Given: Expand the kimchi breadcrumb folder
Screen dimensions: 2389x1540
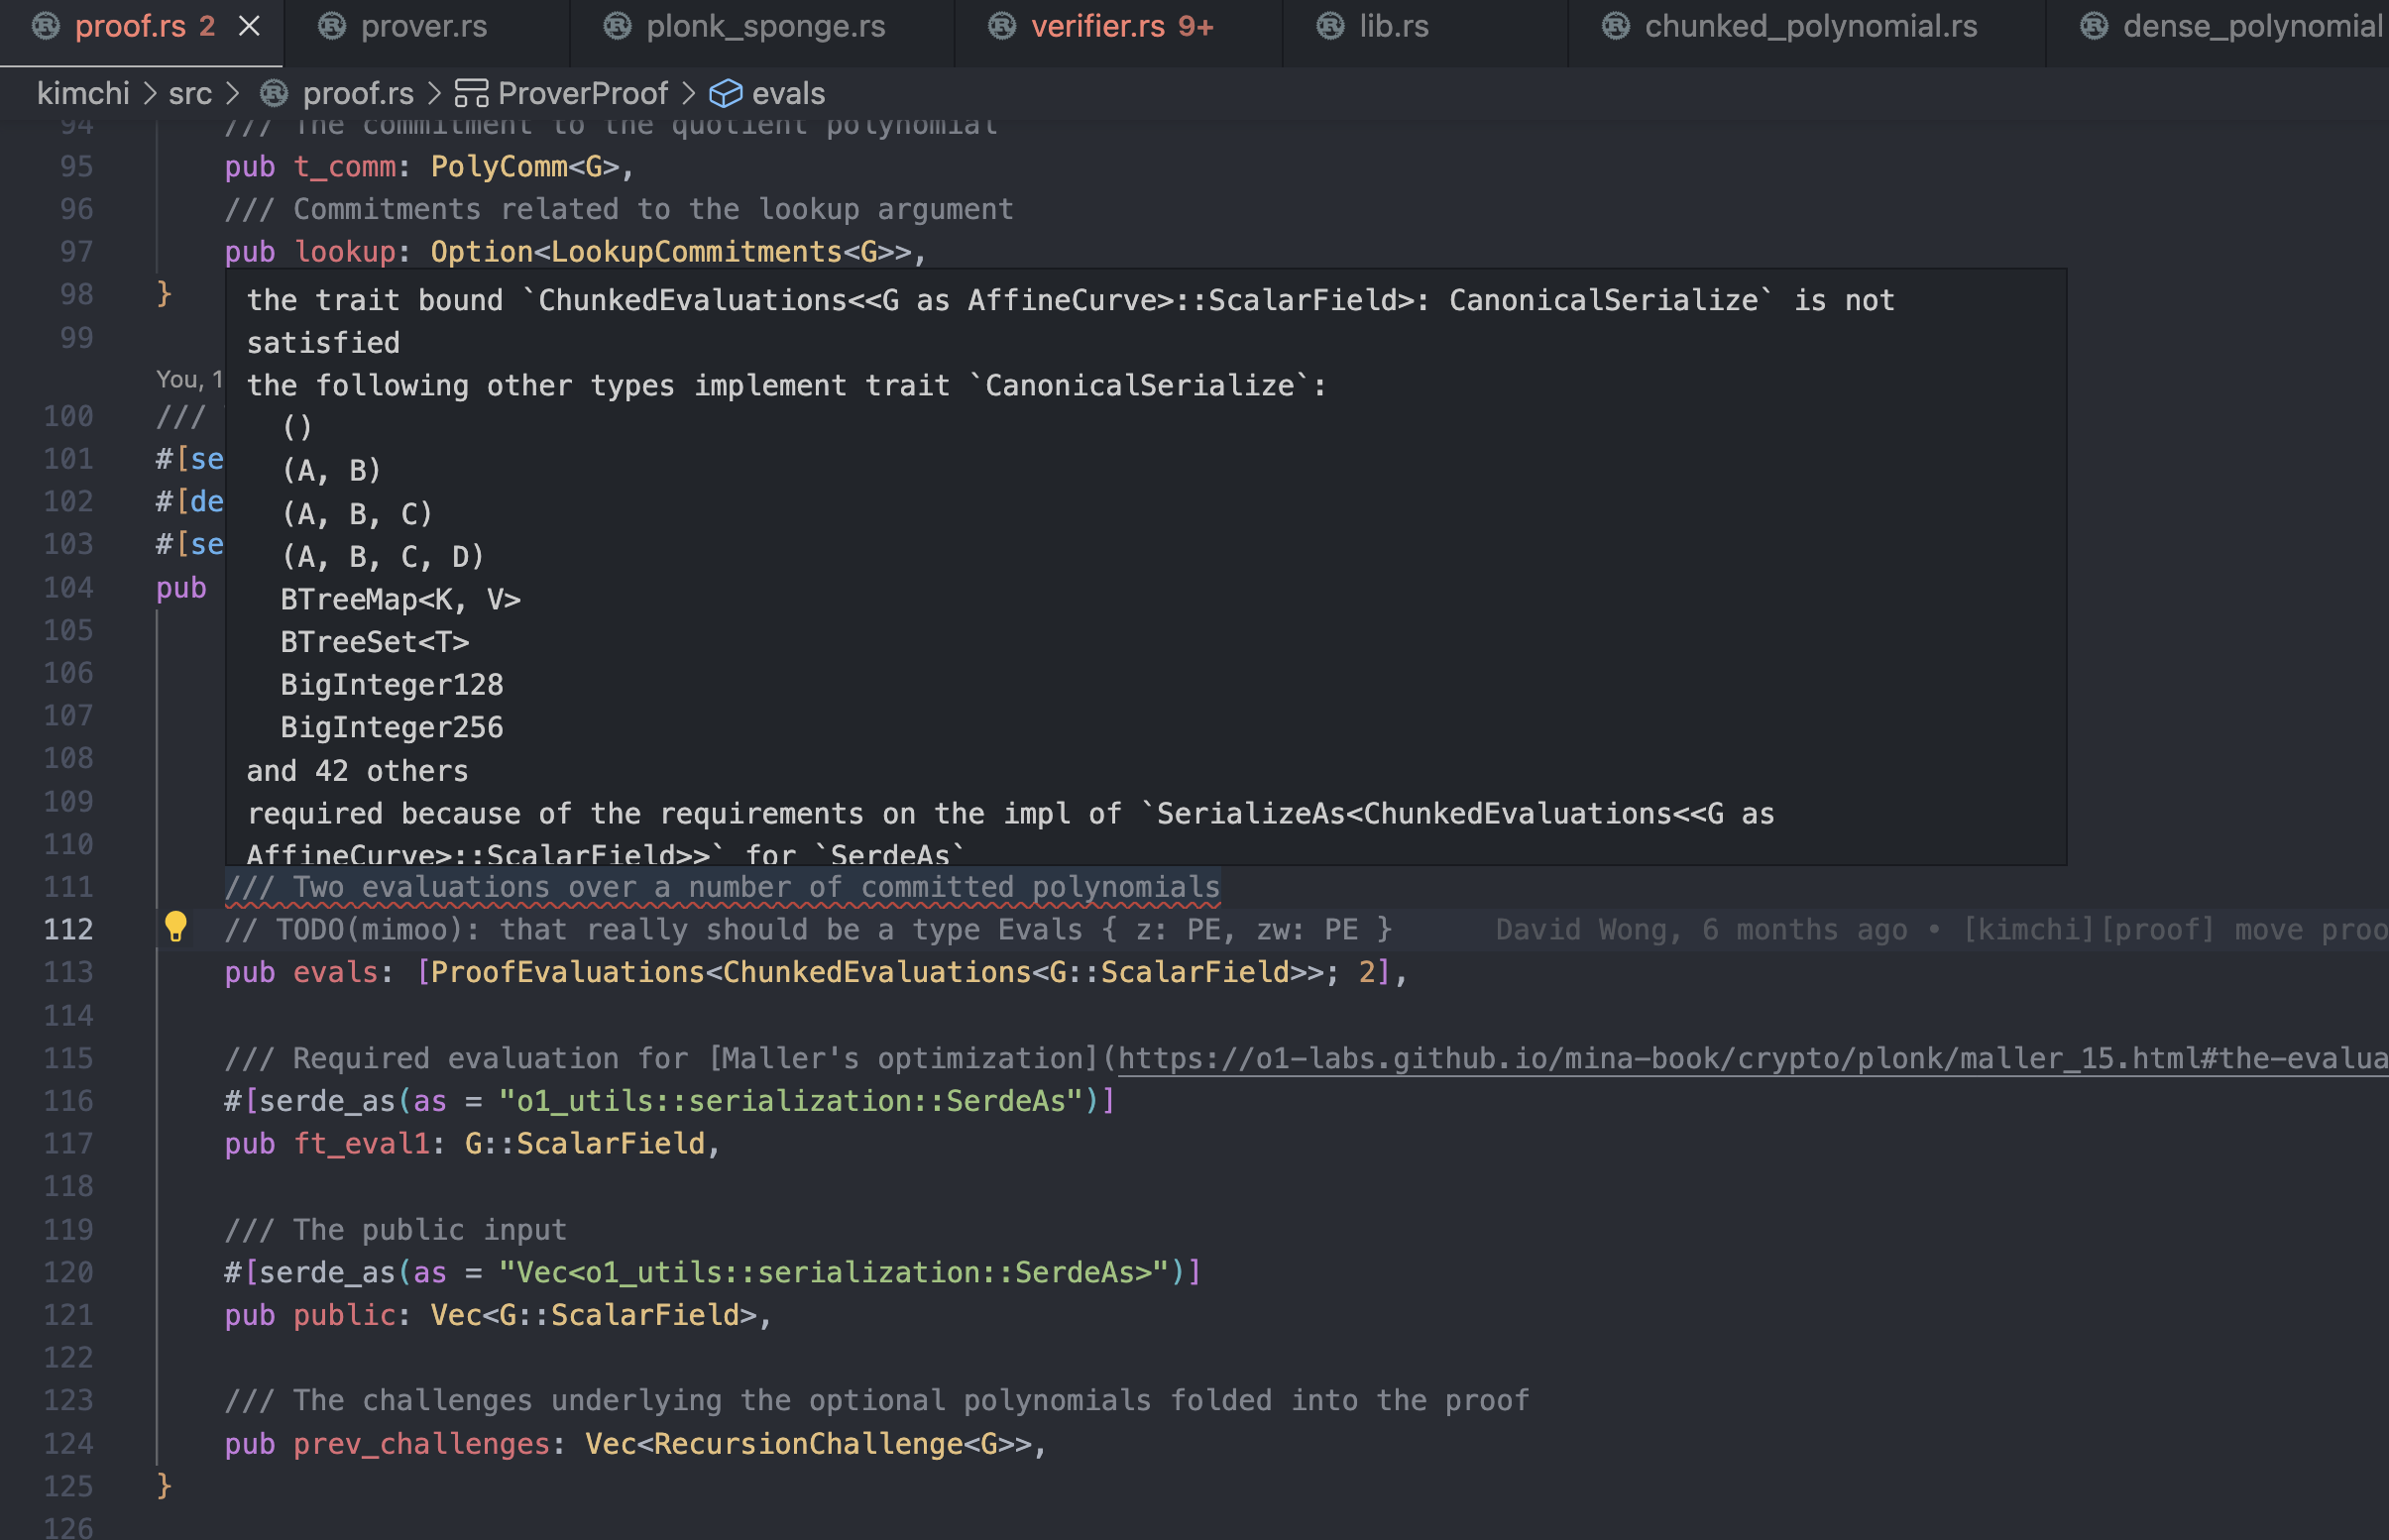Looking at the screenshot, I should click(83, 93).
